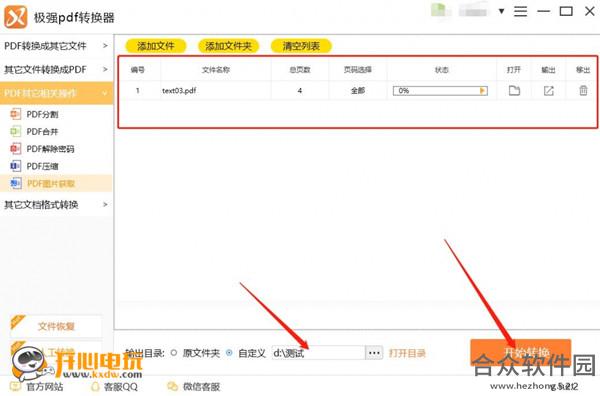This screenshot has height=396, width=600.
Task: Click the output icon for text03.pdf
Action: click(x=549, y=91)
